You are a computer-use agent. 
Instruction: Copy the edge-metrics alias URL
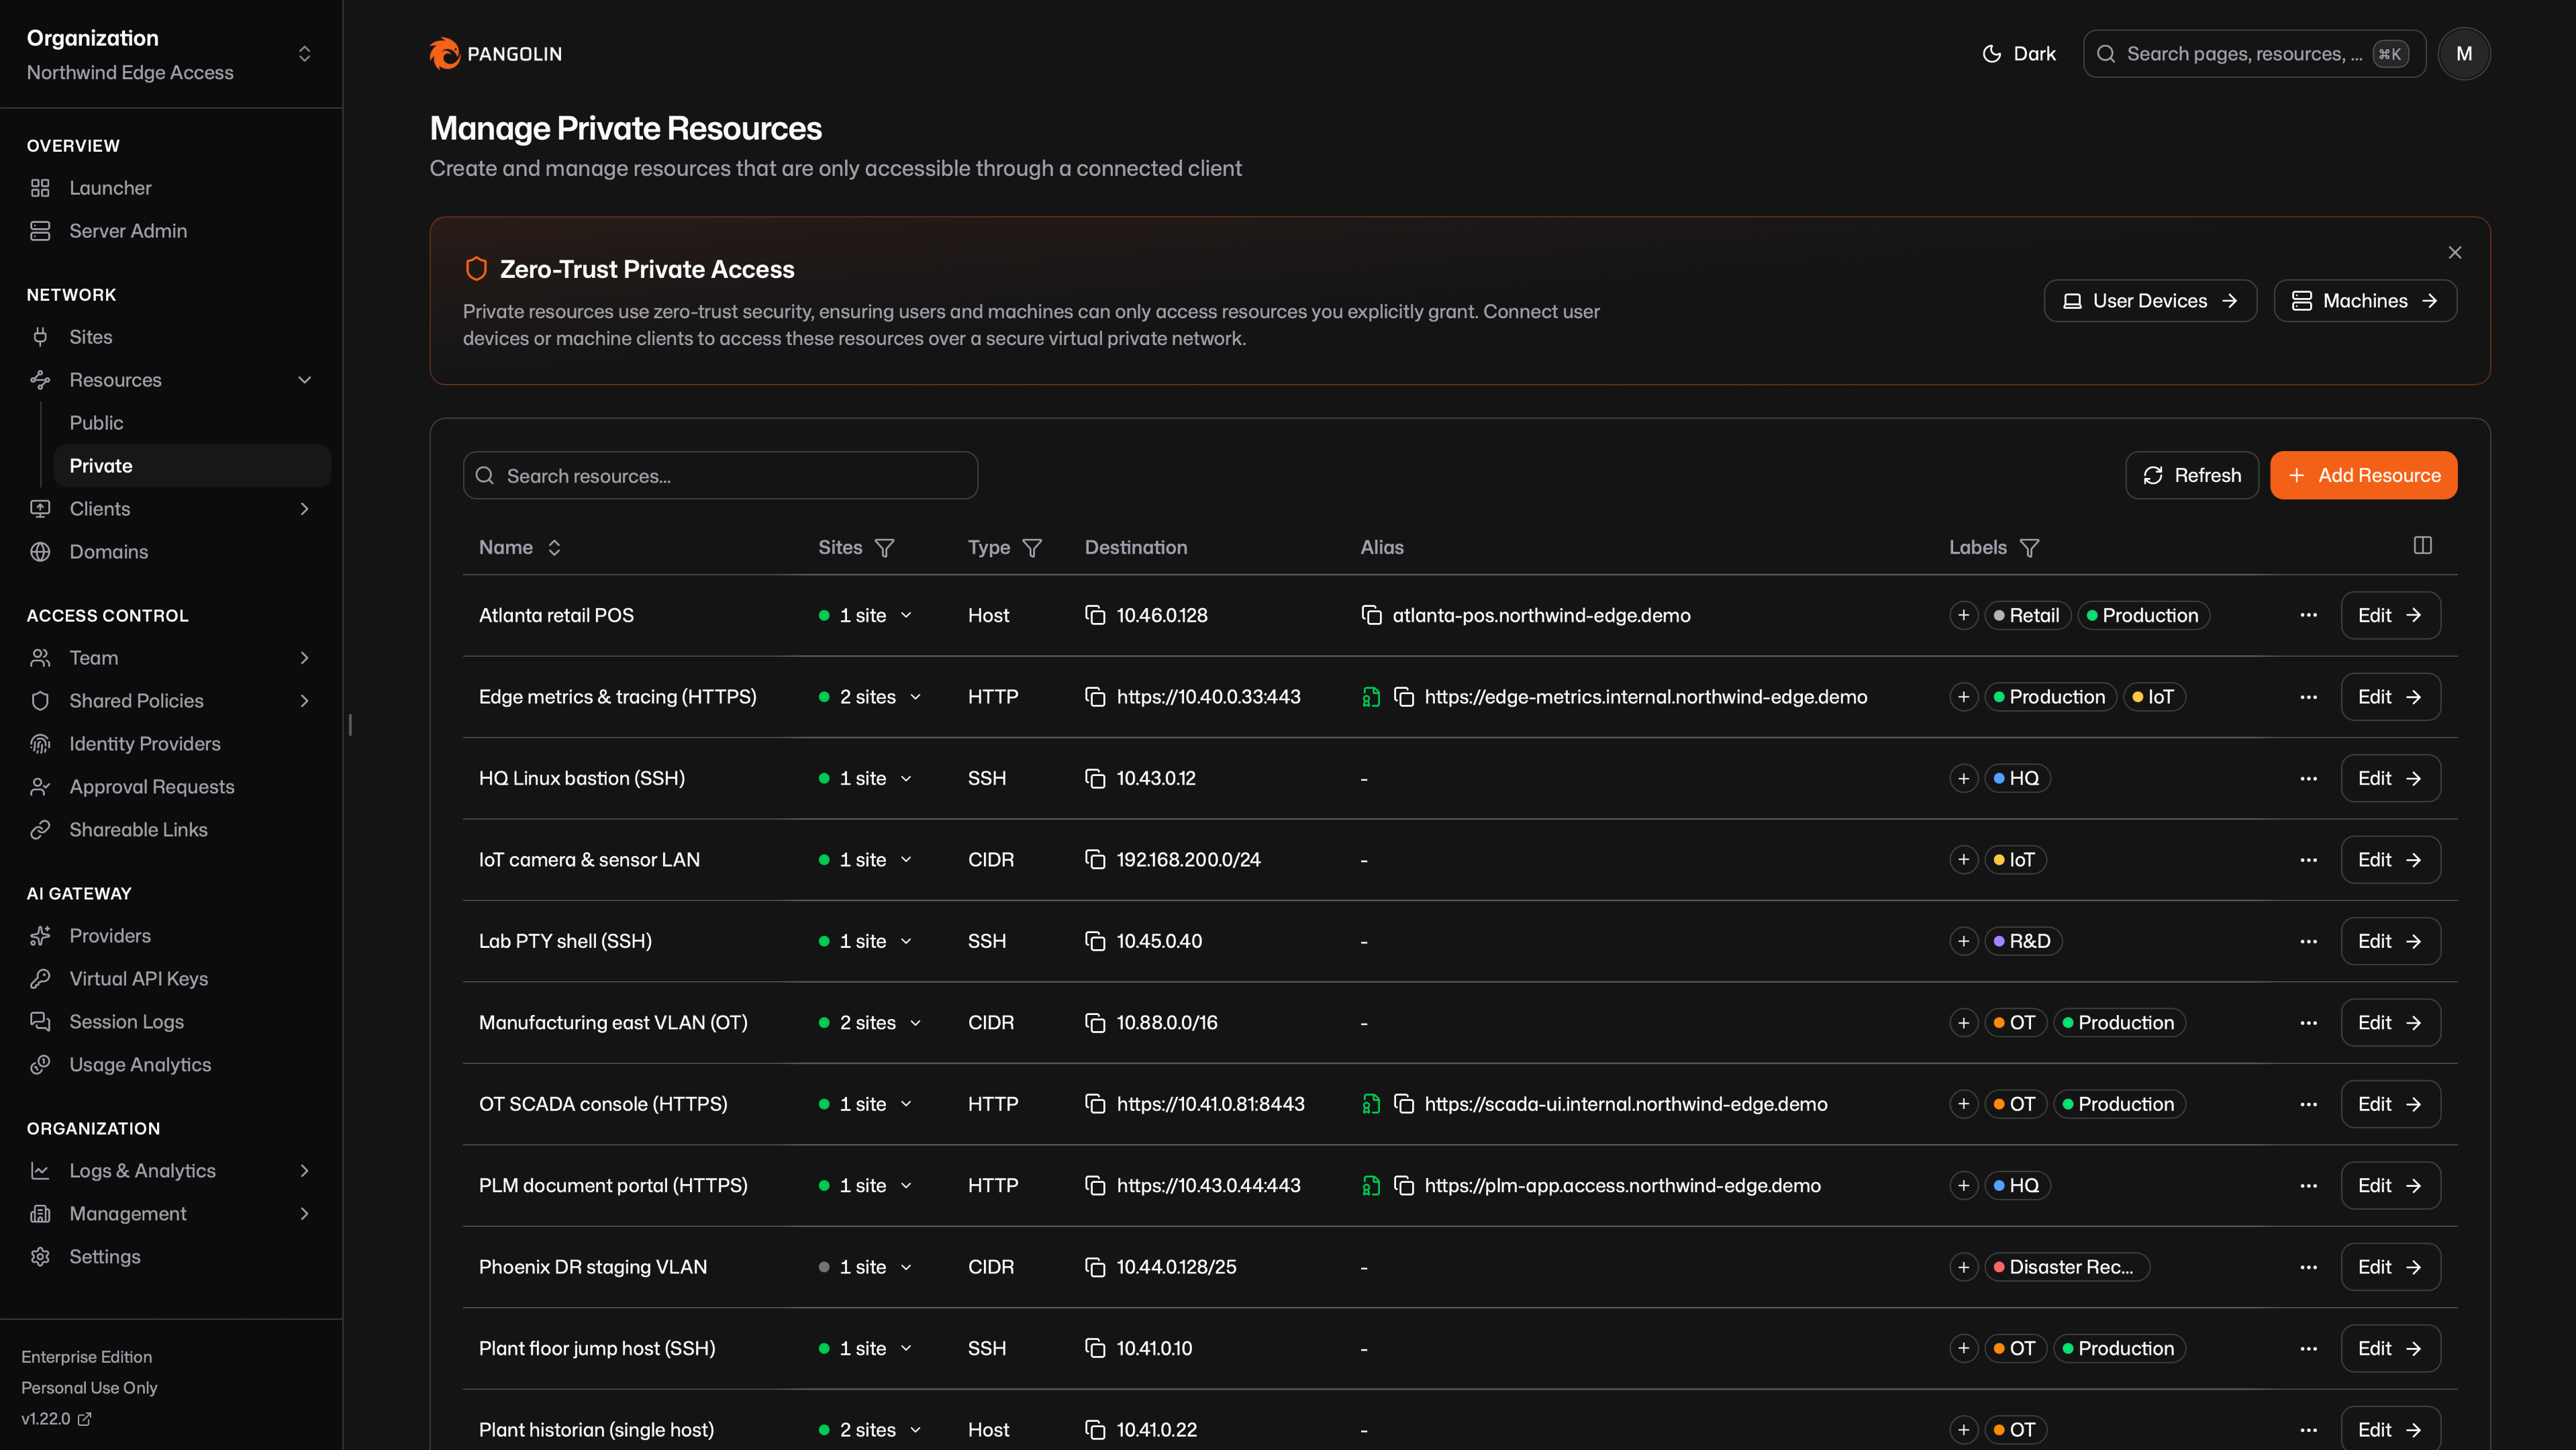[1404, 697]
